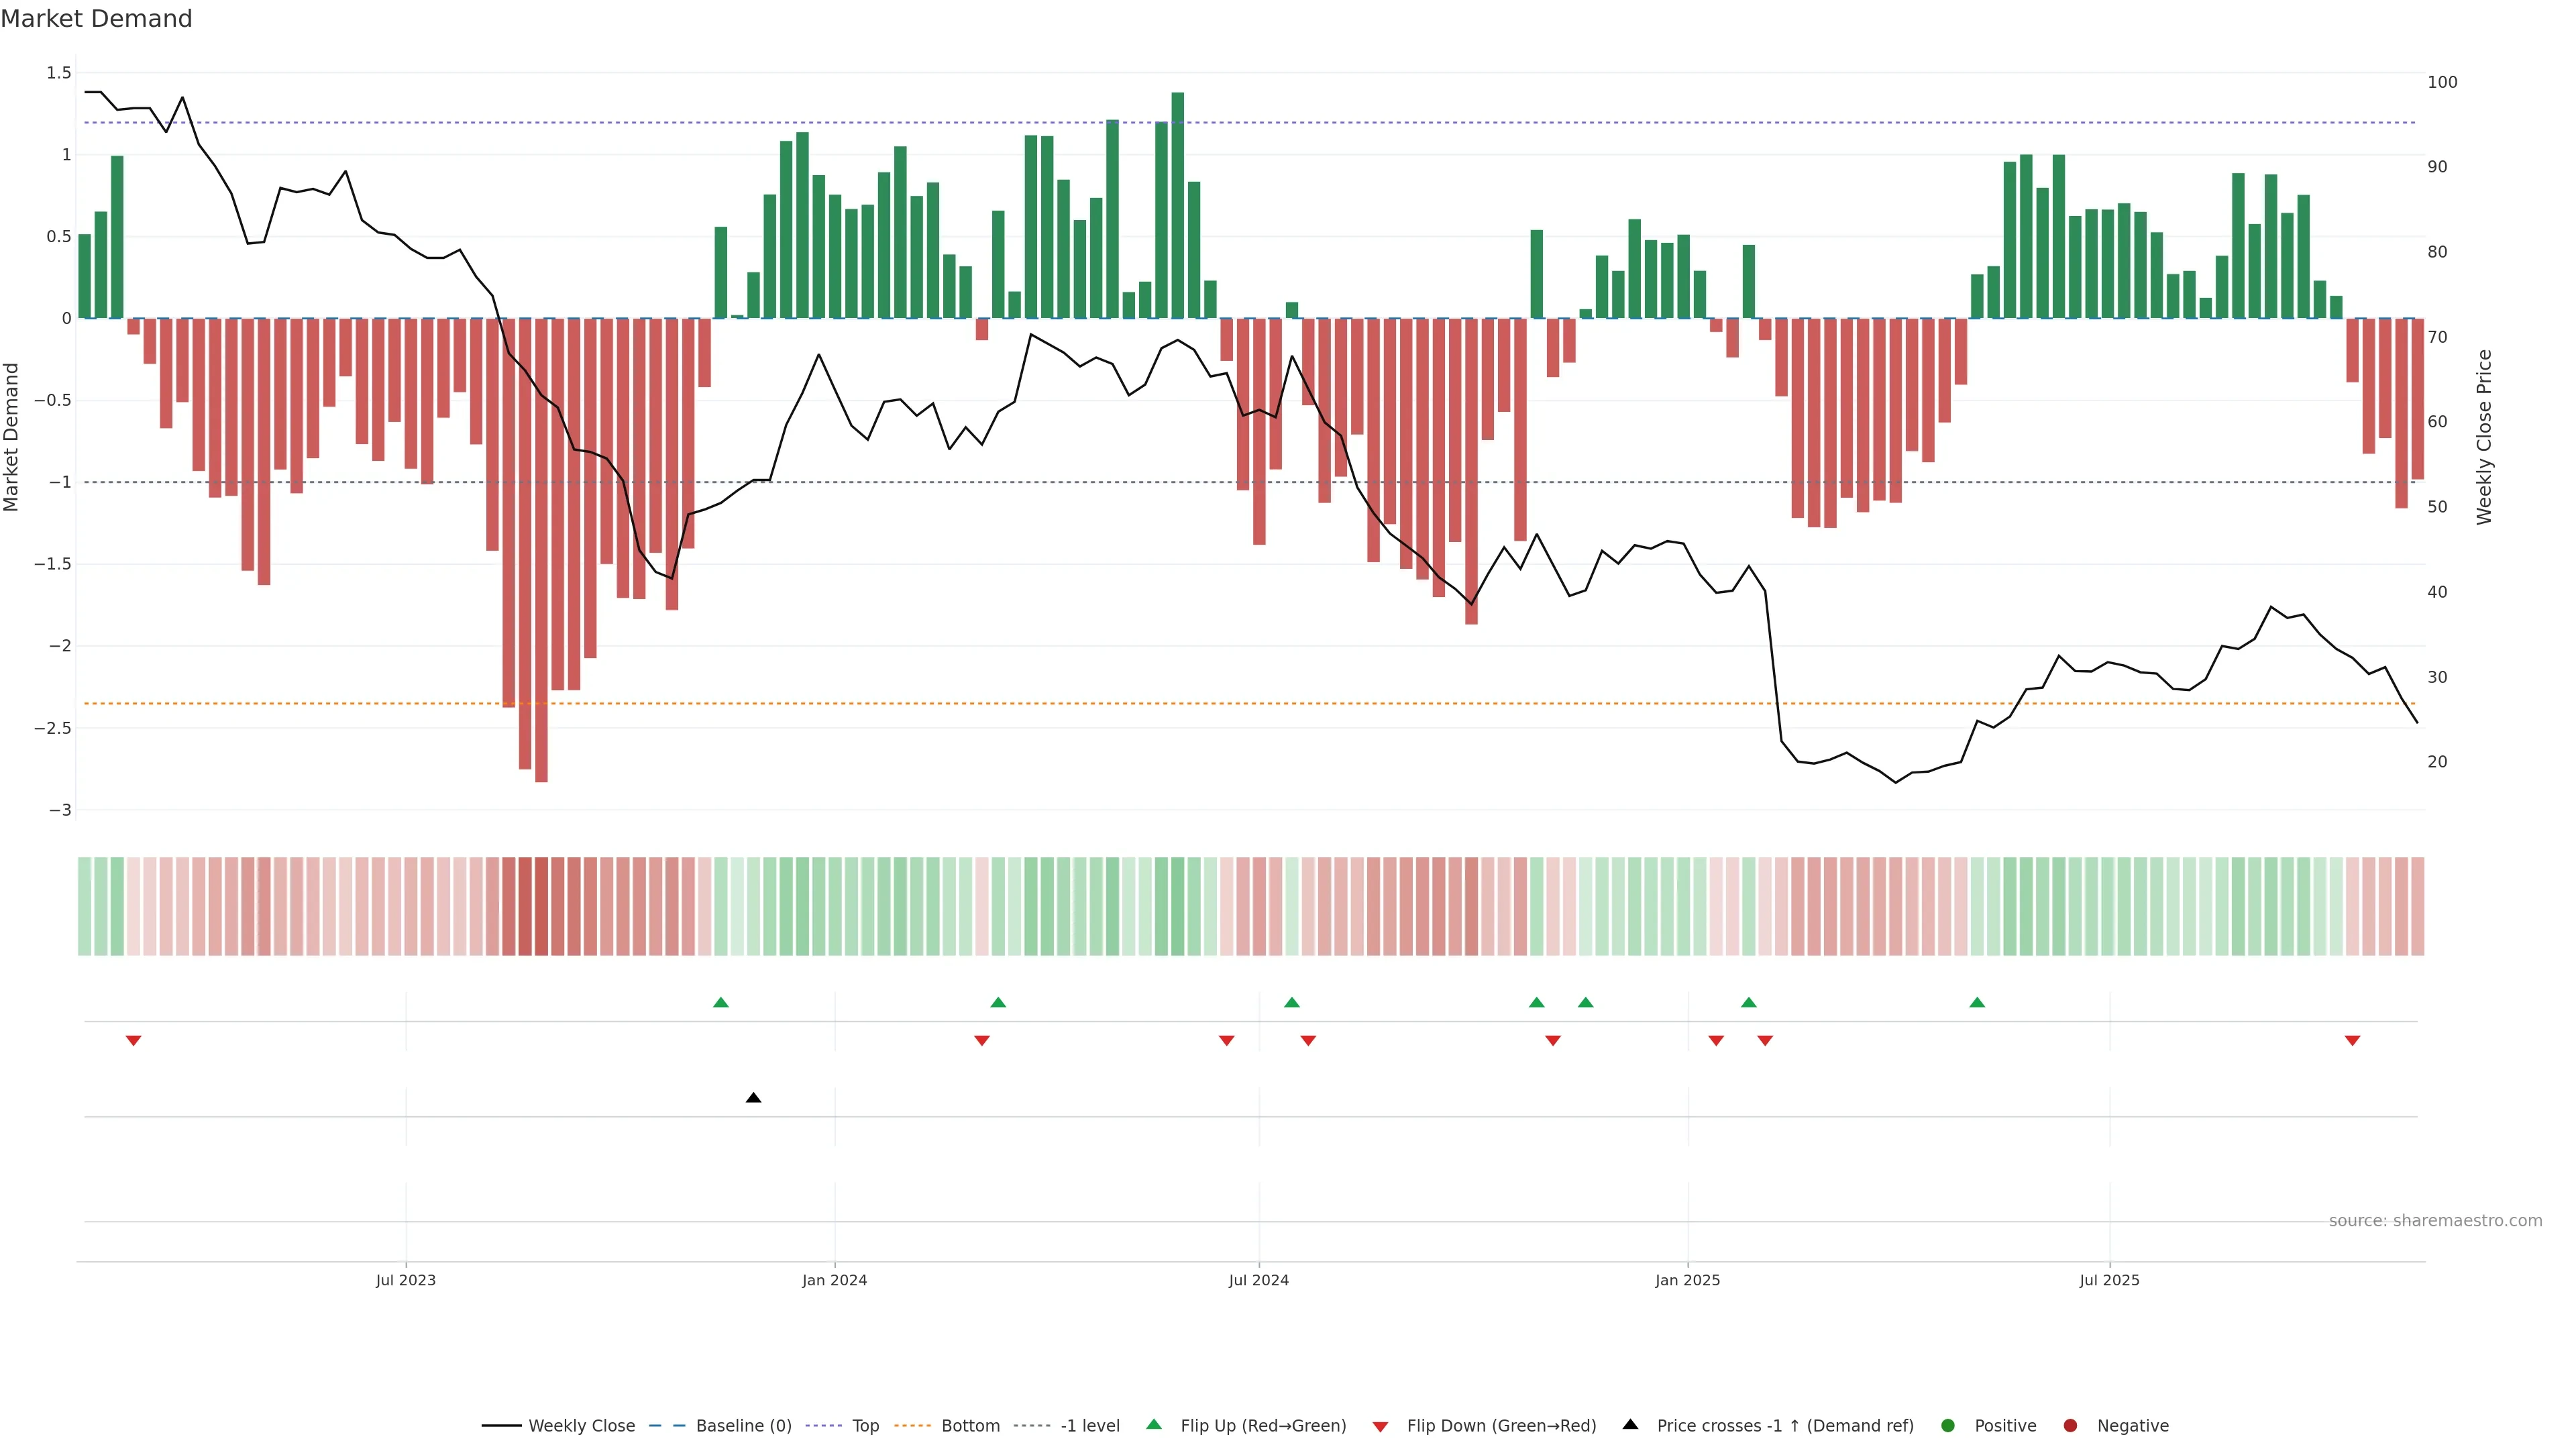Viewport: 2576px width, 1449px height.
Task: Click the rightmost green Flip Up triangle marker
Action: coord(1977,1002)
